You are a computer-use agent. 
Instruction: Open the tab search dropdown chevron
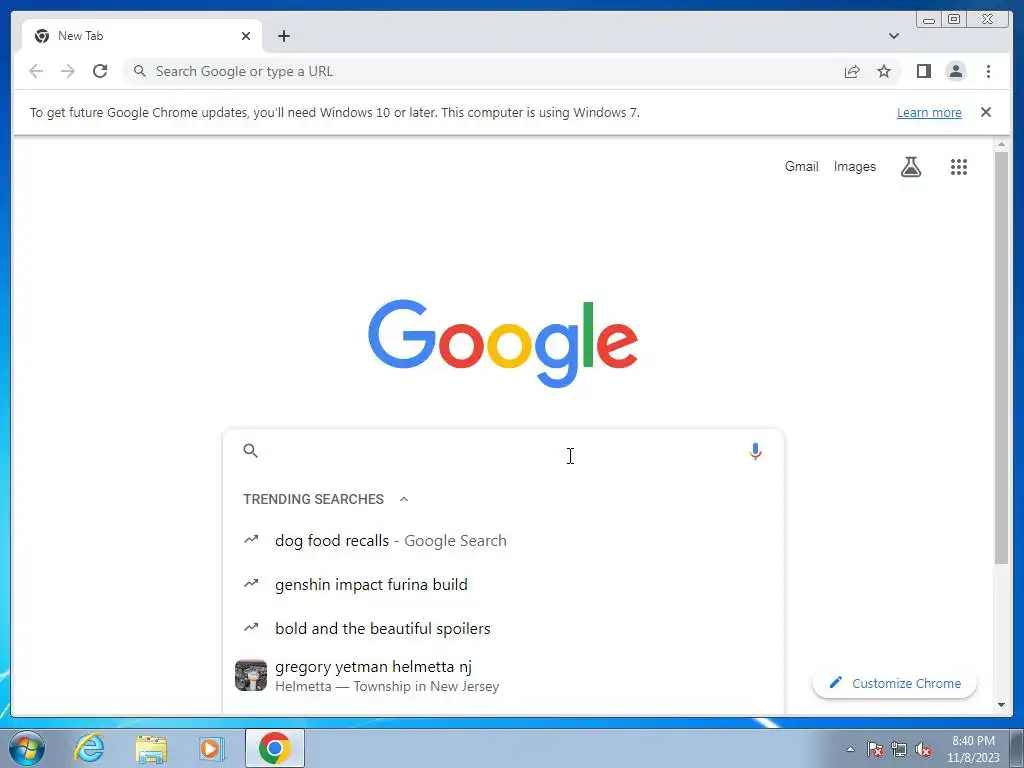point(893,36)
